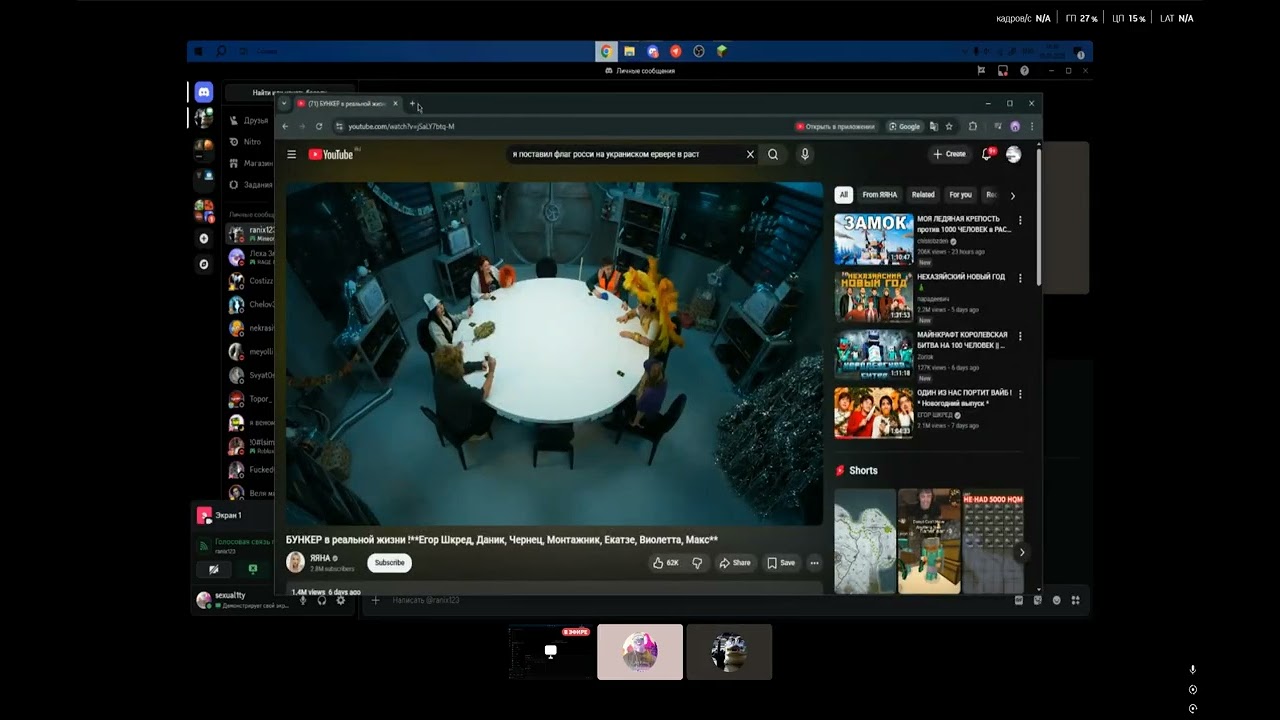Open options for НЕХАЗЯЙСКИЙ НОВЫЙ ГОД video
This screenshot has height=720, width=1280.
1020,278
